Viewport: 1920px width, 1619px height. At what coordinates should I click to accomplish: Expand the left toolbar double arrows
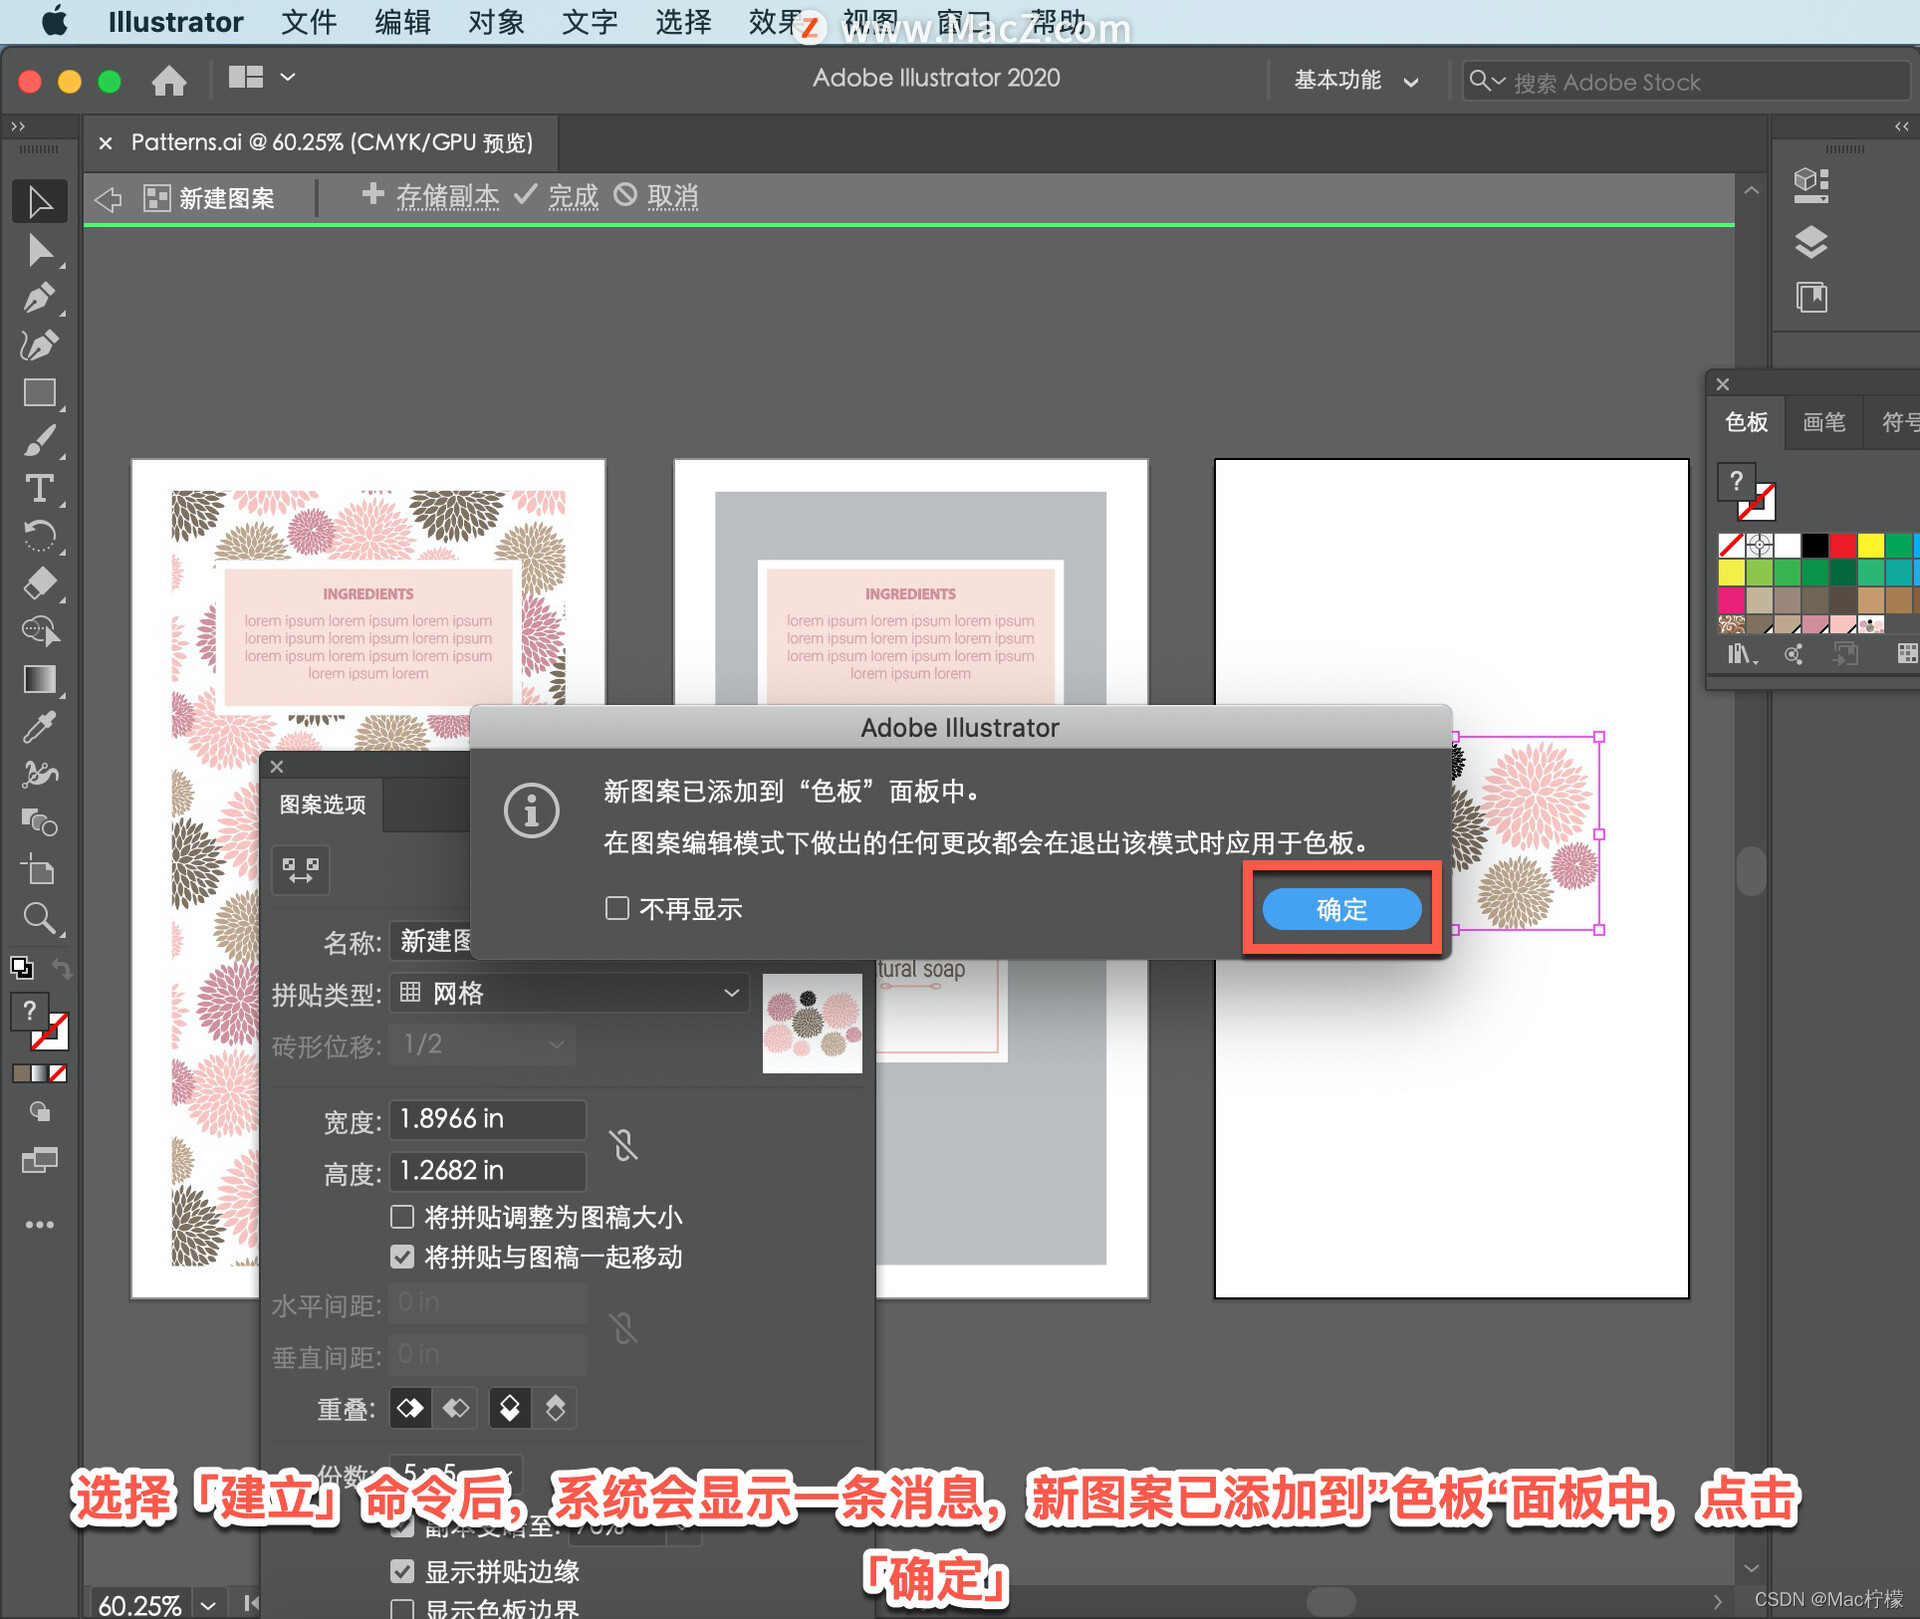(18, 126)
